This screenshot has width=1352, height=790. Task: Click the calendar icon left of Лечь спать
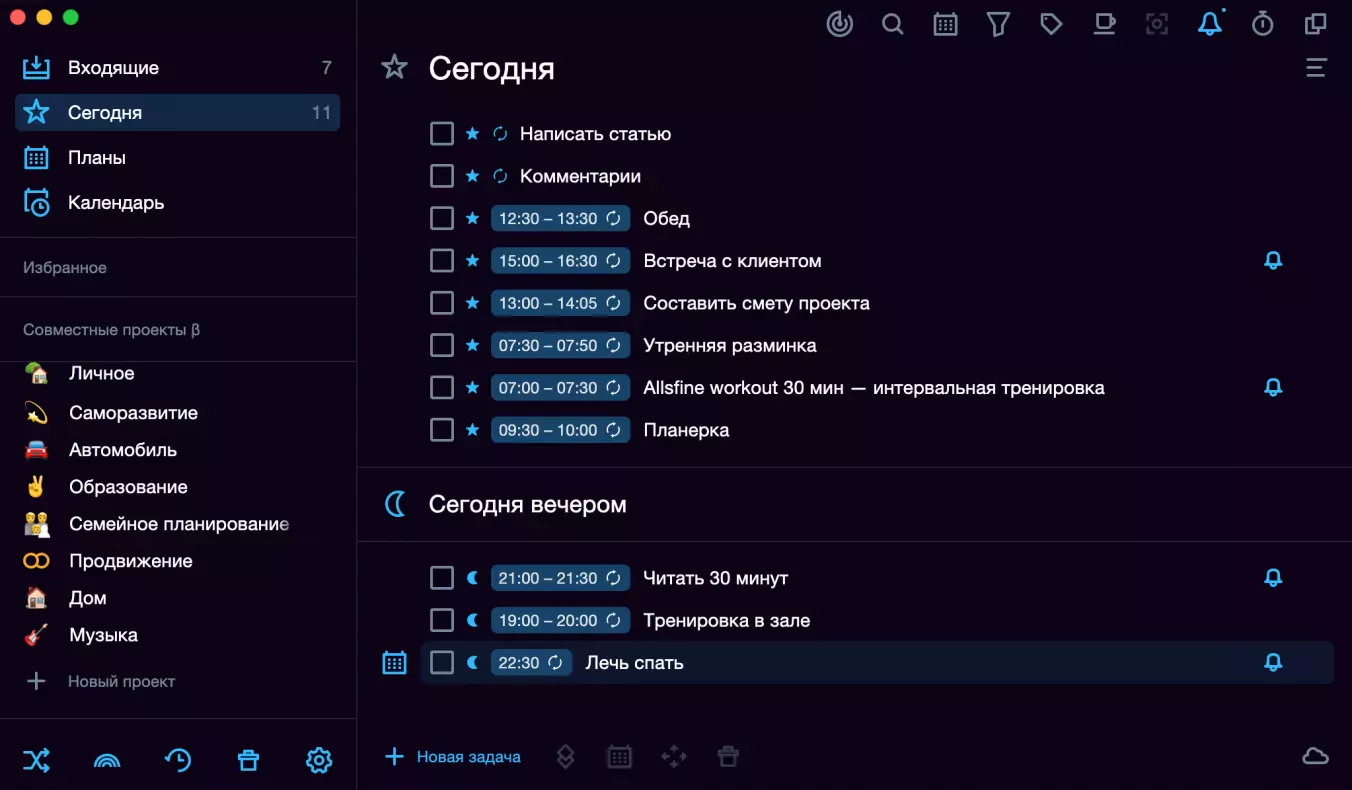pos(395,662)
